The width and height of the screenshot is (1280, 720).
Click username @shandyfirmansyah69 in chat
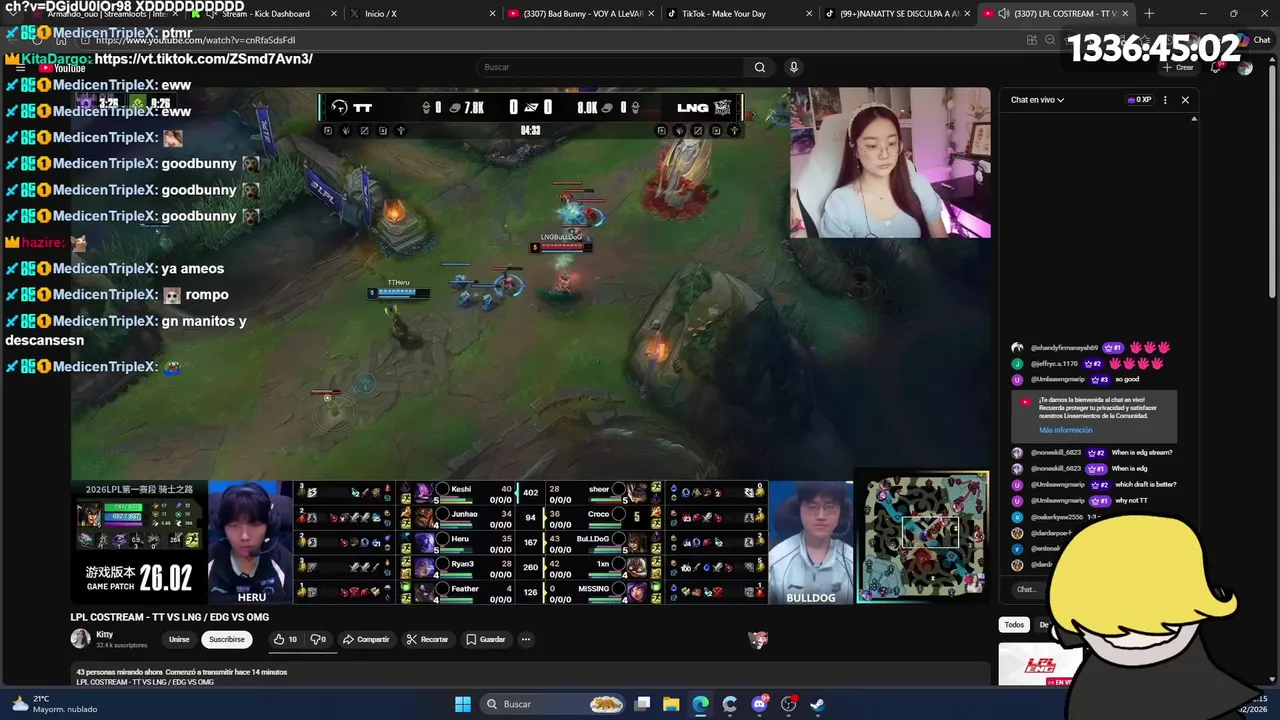[x=1064, y=348]
